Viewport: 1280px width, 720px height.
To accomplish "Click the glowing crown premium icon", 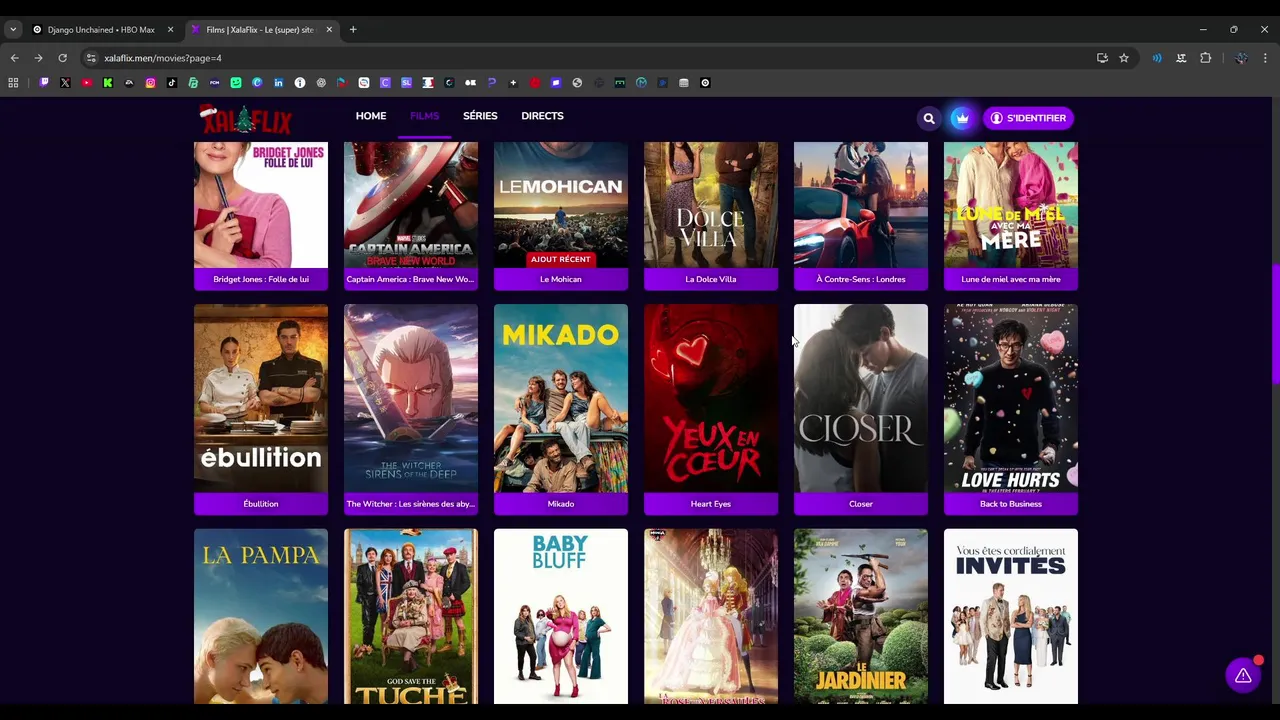I will pos(962,118).
